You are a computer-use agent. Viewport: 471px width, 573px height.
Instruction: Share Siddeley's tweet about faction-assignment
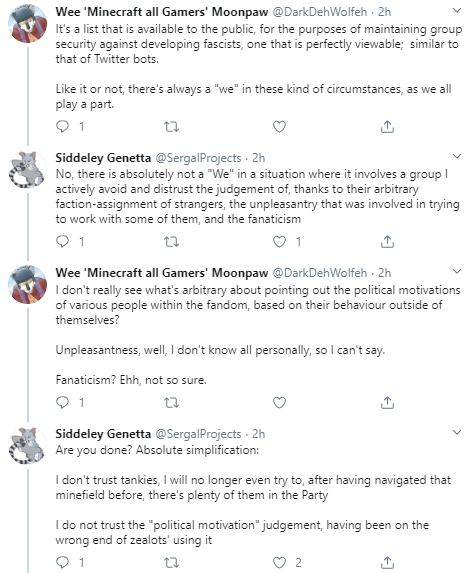387,242
